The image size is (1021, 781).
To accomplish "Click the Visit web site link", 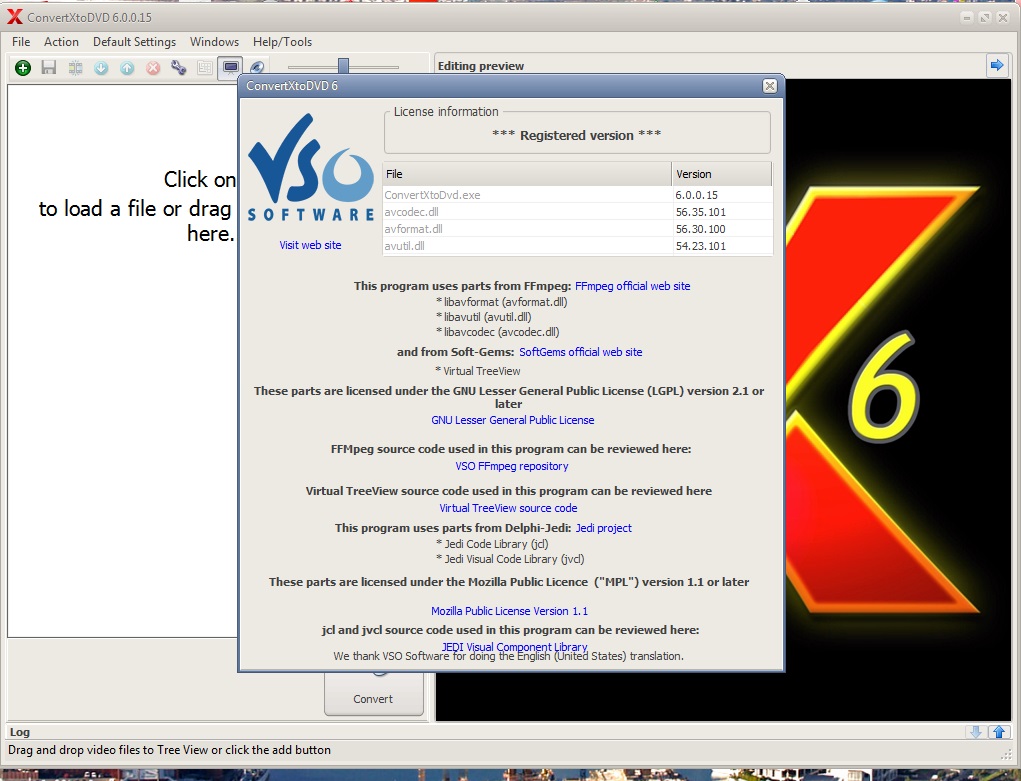I will [311, 245].
